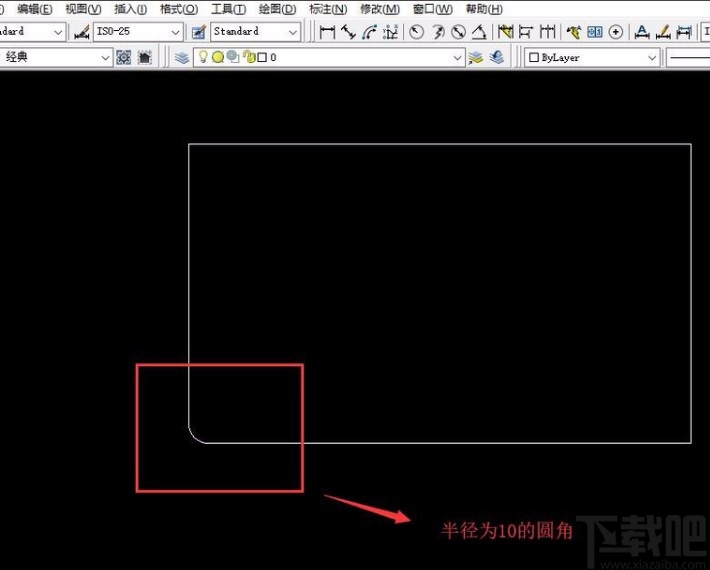
Task: Open the ISO-25 dimension style dropdown
Action: click(138, 32)
